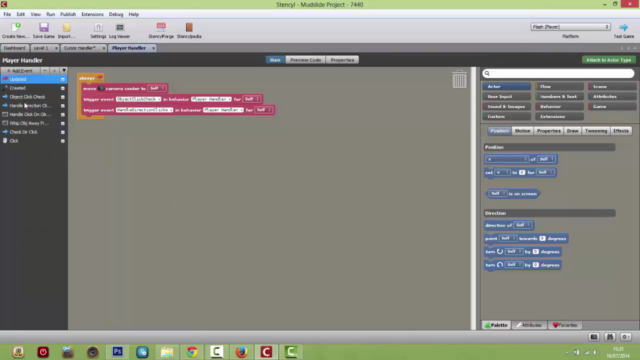The width and height of the screenshot is (640, 360).
Task: Open the Extensions menu
Action: pyautogui.click(x=92, y=14)
